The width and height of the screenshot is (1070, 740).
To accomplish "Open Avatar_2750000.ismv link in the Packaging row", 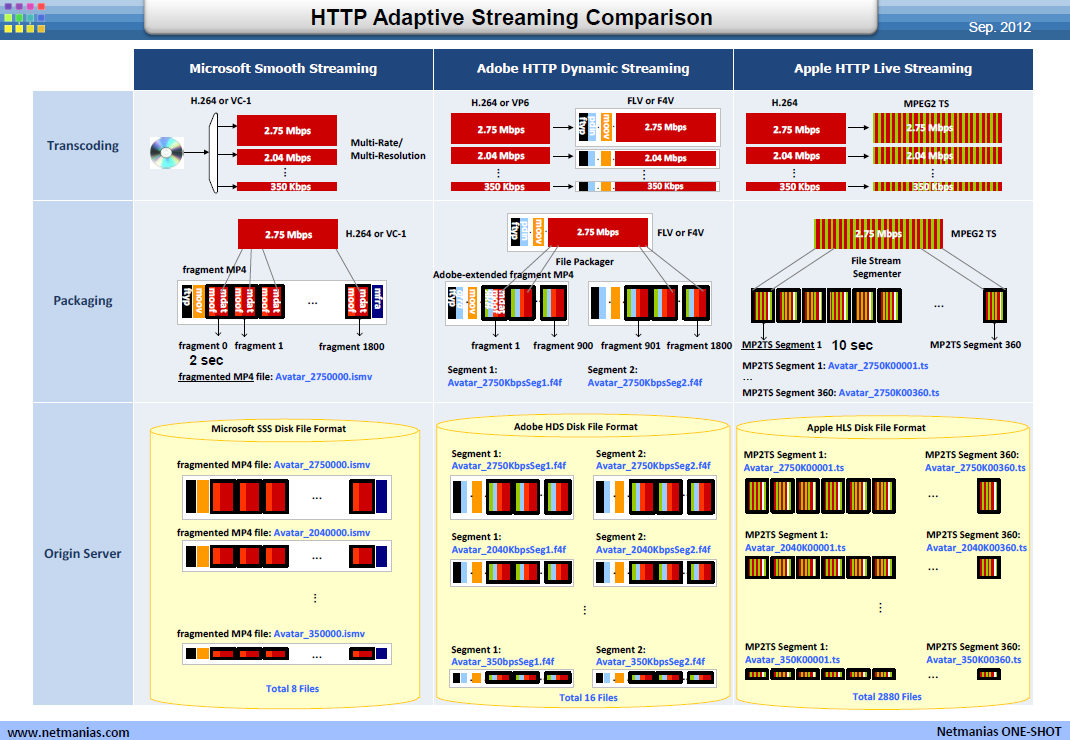I will click(323, 377).
